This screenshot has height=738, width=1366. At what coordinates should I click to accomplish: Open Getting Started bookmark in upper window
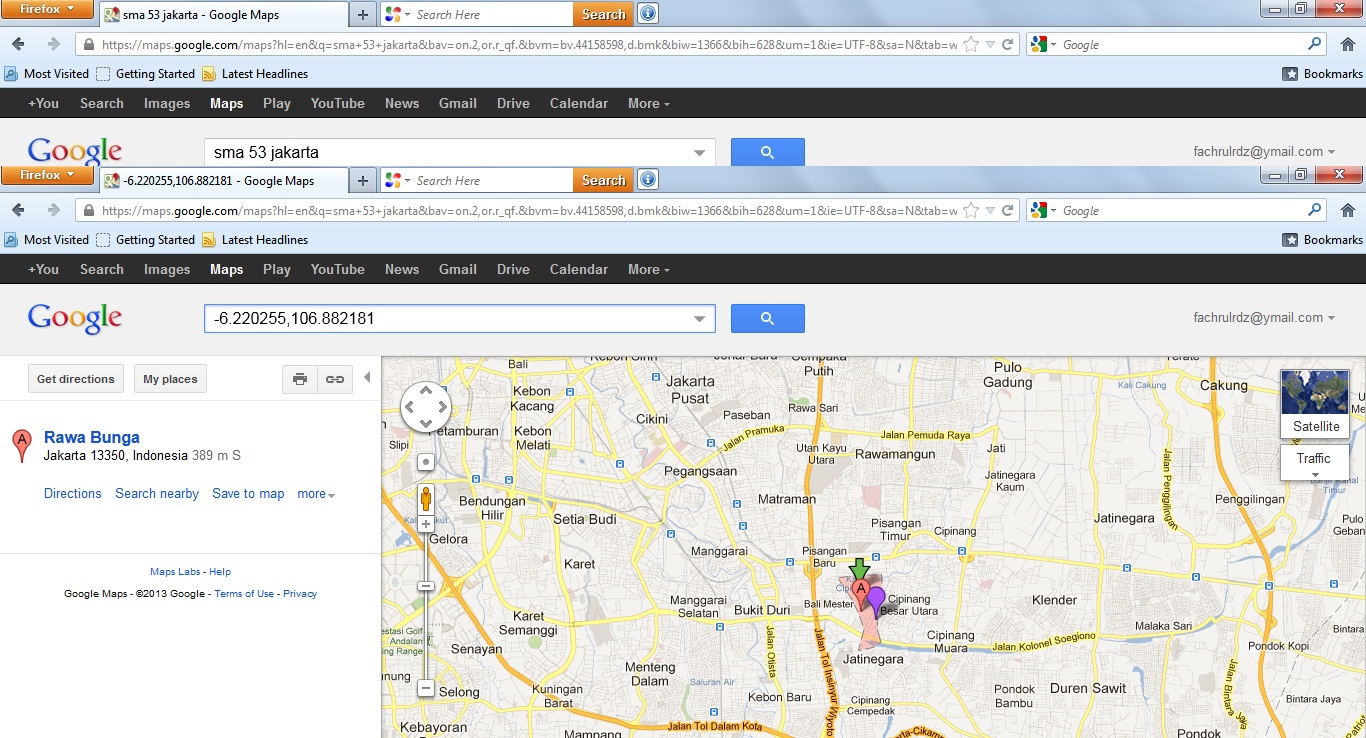point(146,74)
